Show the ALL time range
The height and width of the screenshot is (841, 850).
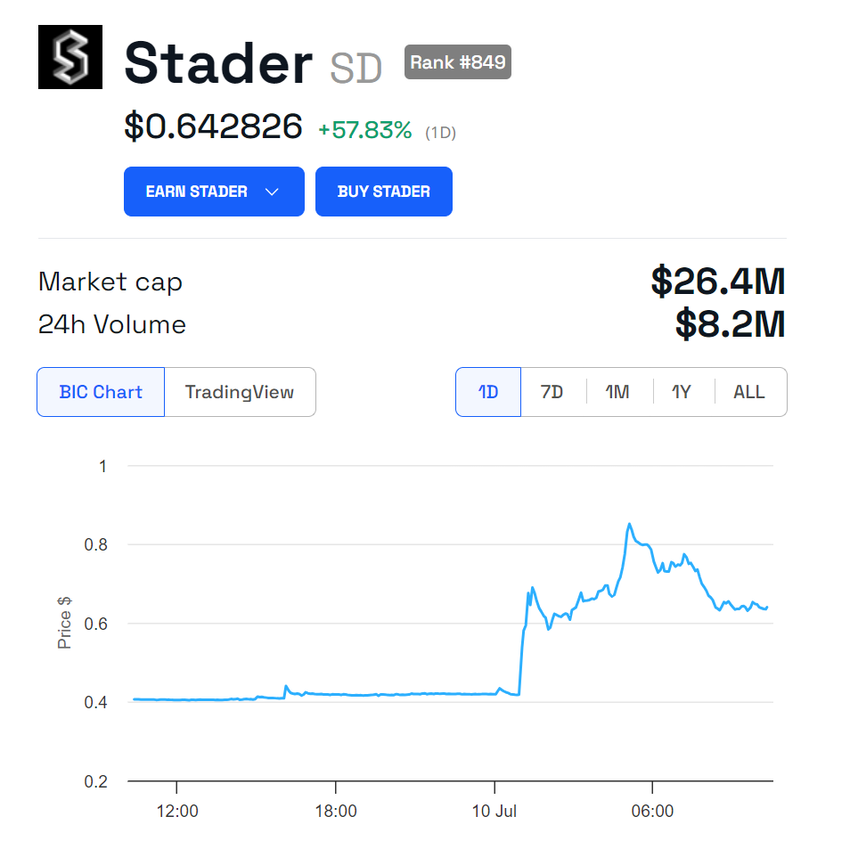749,392
